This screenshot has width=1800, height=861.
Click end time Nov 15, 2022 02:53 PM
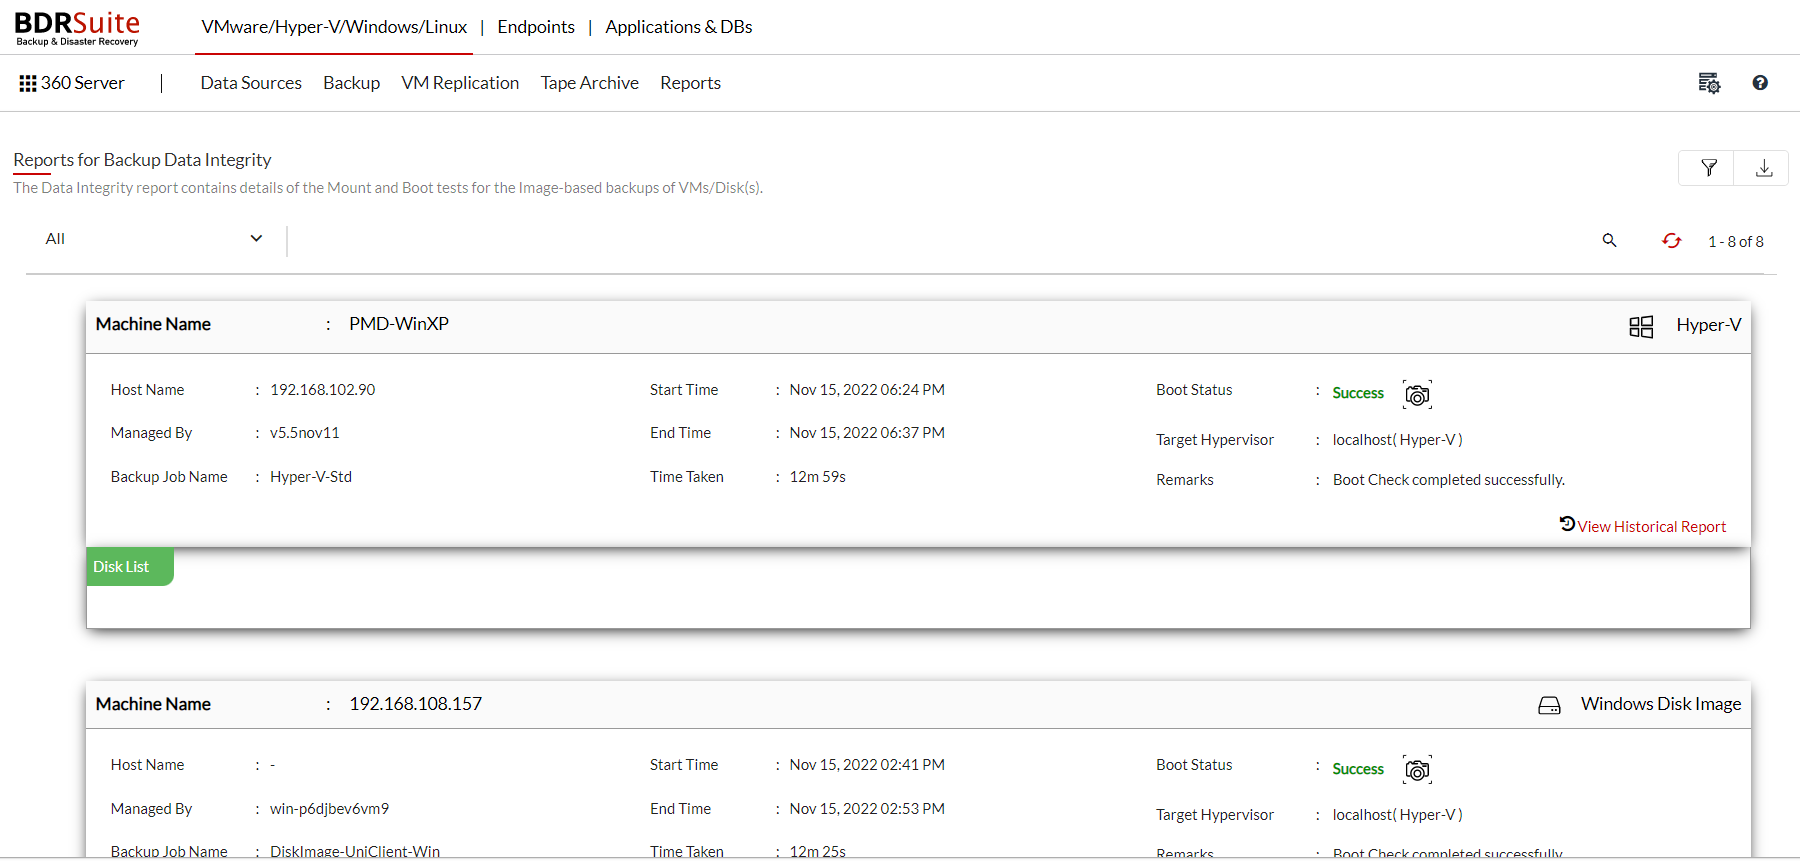pyautogui.click(x=867, y=809)
